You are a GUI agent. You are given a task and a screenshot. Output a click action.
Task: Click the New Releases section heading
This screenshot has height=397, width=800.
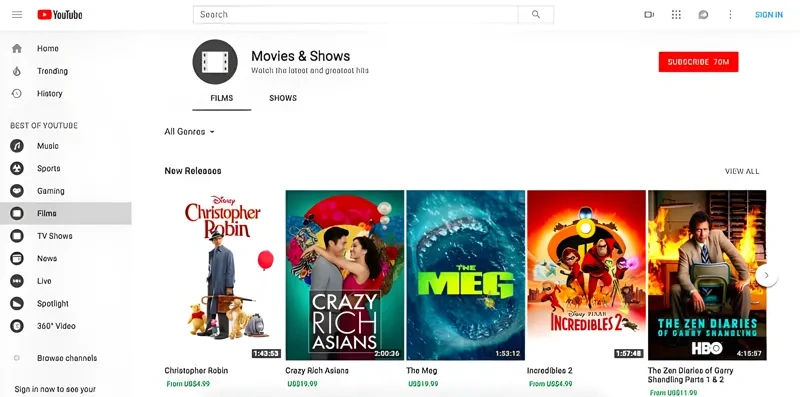193,171
